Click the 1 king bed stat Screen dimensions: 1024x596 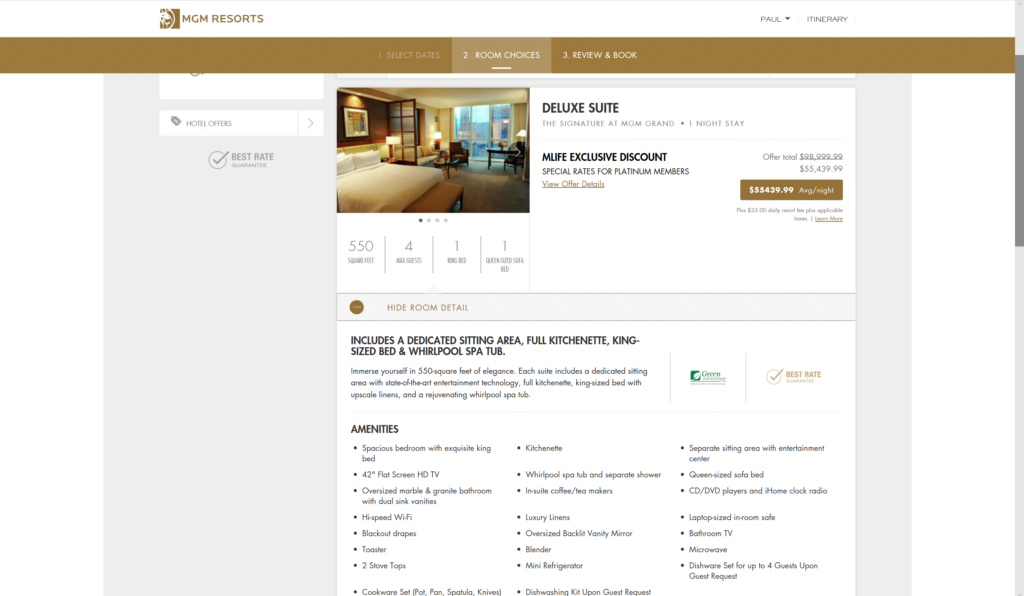coord(456,253)
